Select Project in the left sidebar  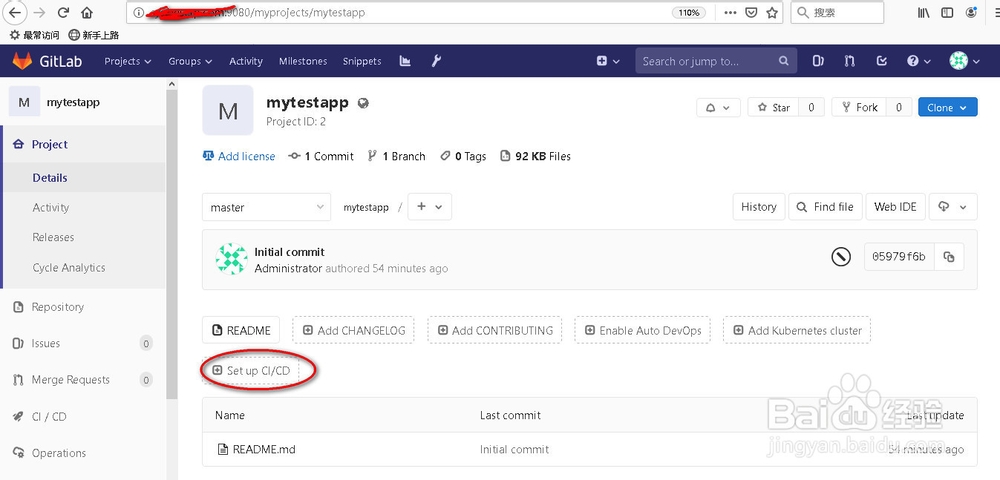[x=84, y=145]
